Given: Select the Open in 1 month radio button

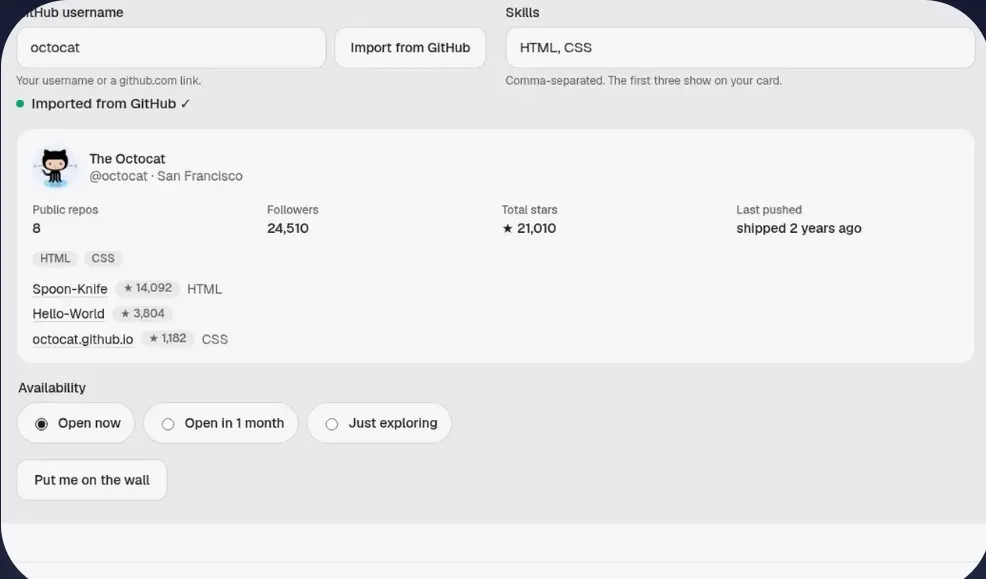Looking at the screenshot, I should (x=168, y=424).
